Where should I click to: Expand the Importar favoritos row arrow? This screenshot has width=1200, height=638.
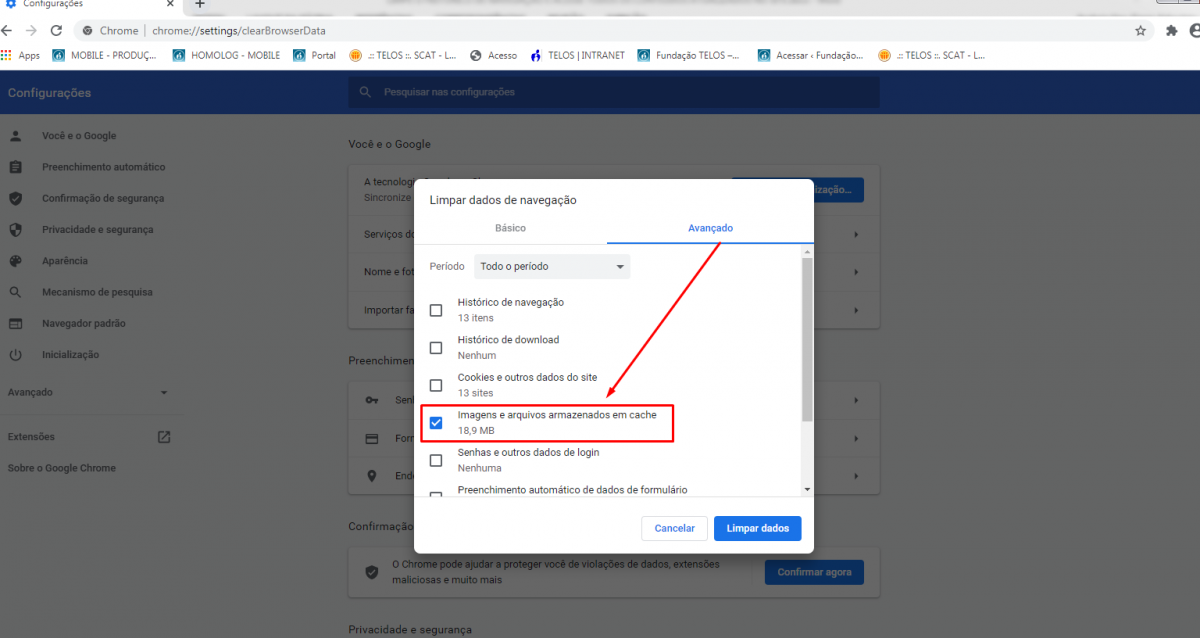pyautogui.click(x=857, y=310)
